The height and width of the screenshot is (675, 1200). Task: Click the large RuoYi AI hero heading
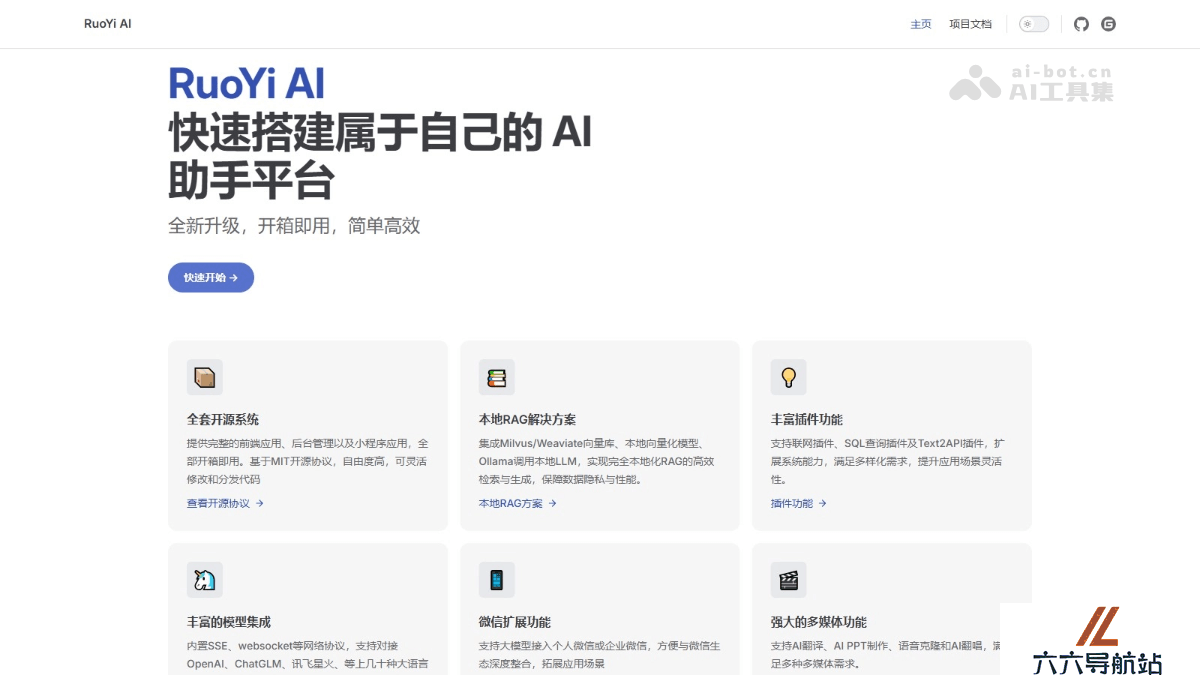point(246,83)
